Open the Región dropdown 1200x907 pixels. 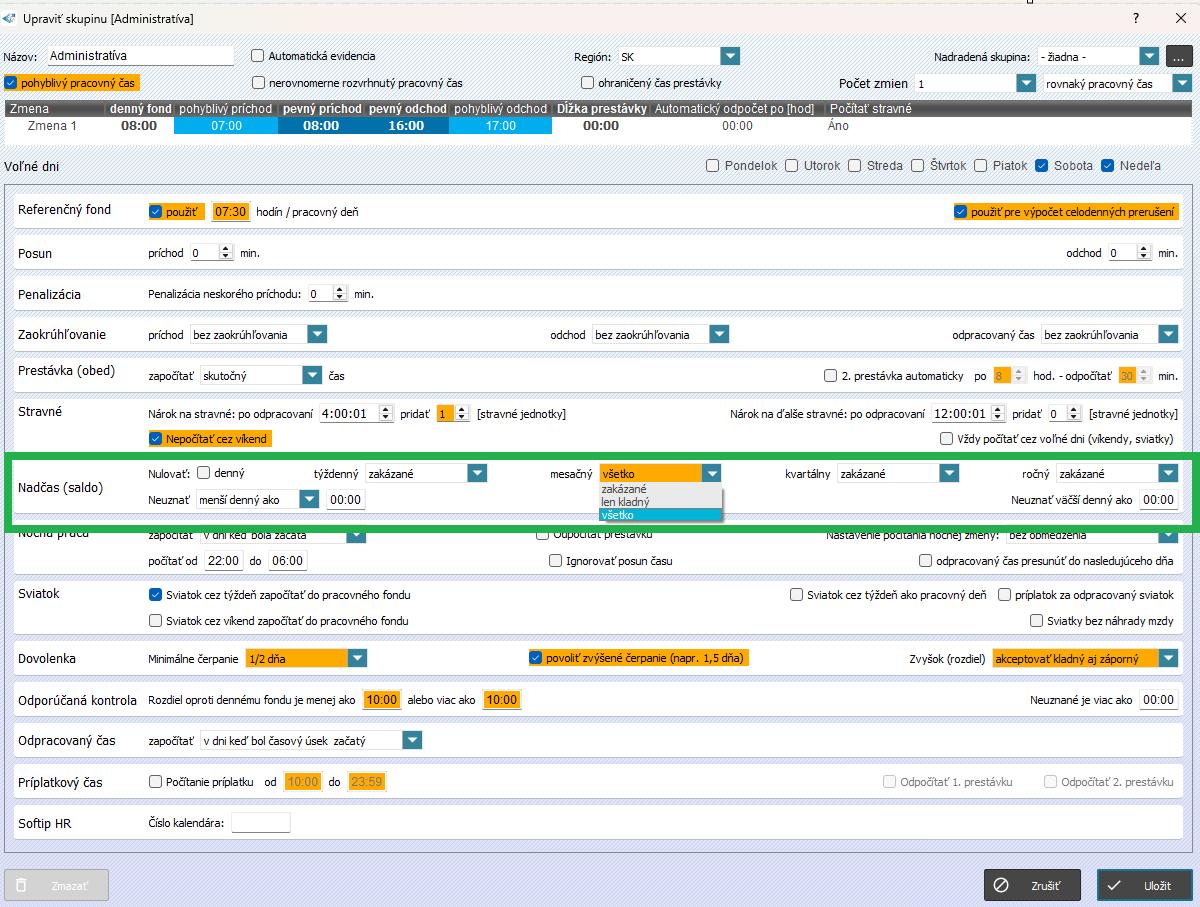click(x=730, y=57)
